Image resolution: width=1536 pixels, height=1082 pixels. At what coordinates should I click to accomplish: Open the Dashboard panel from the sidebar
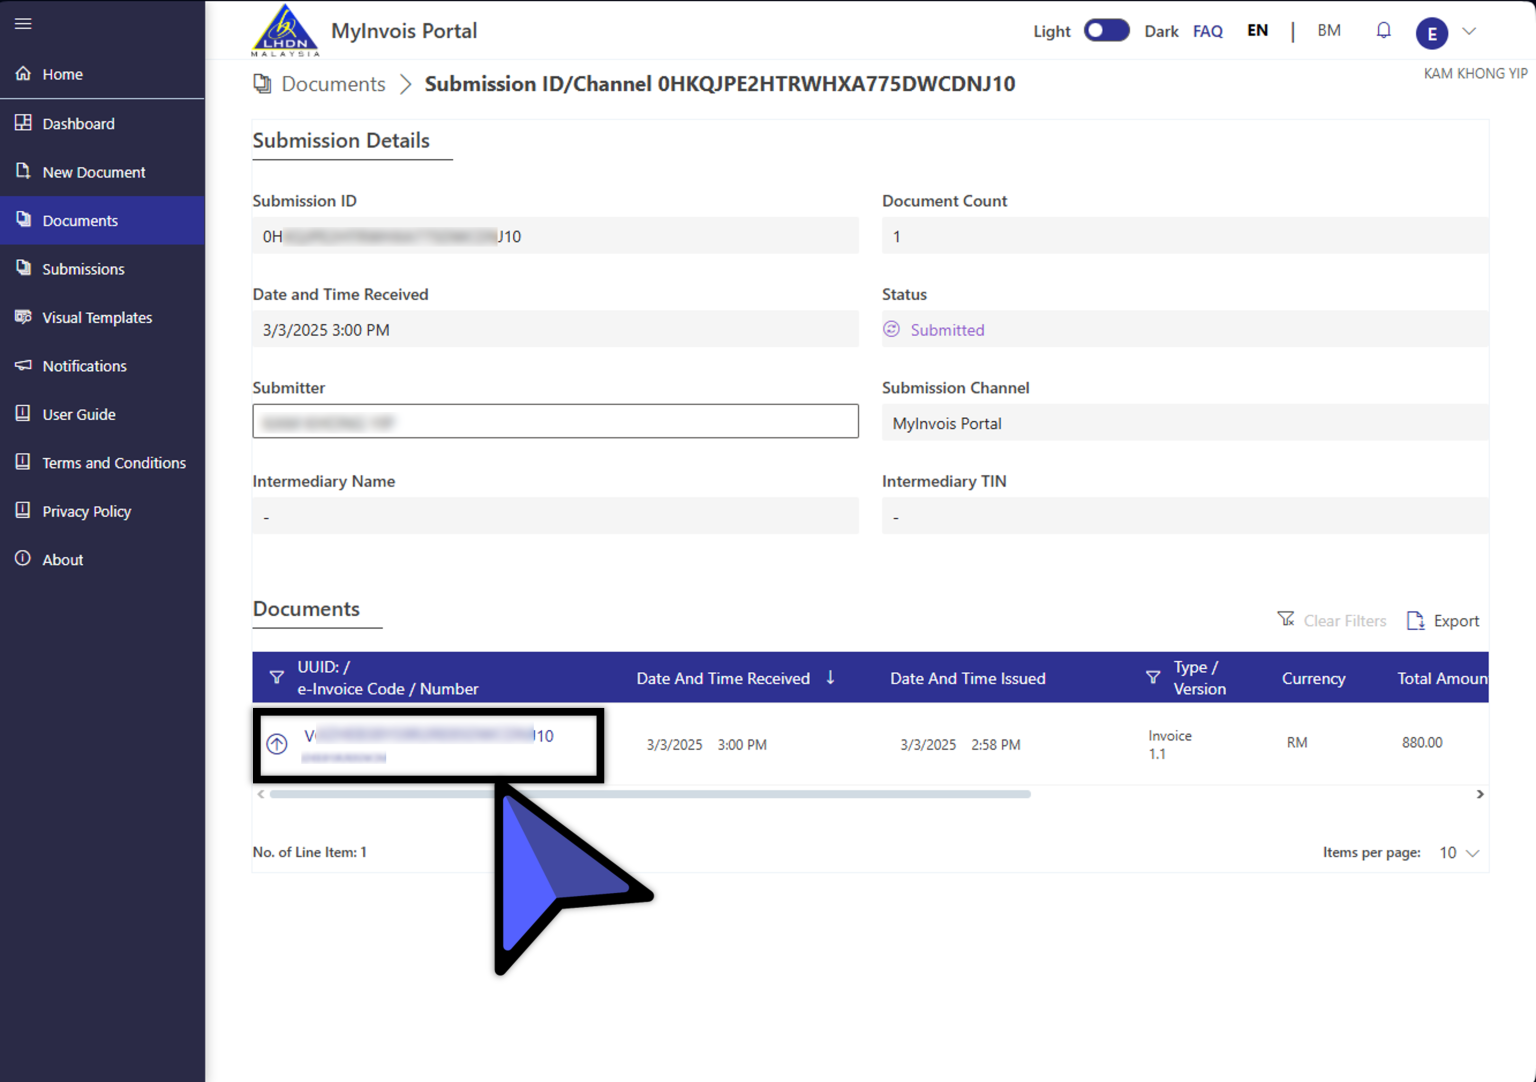click(x=79, y=123)
